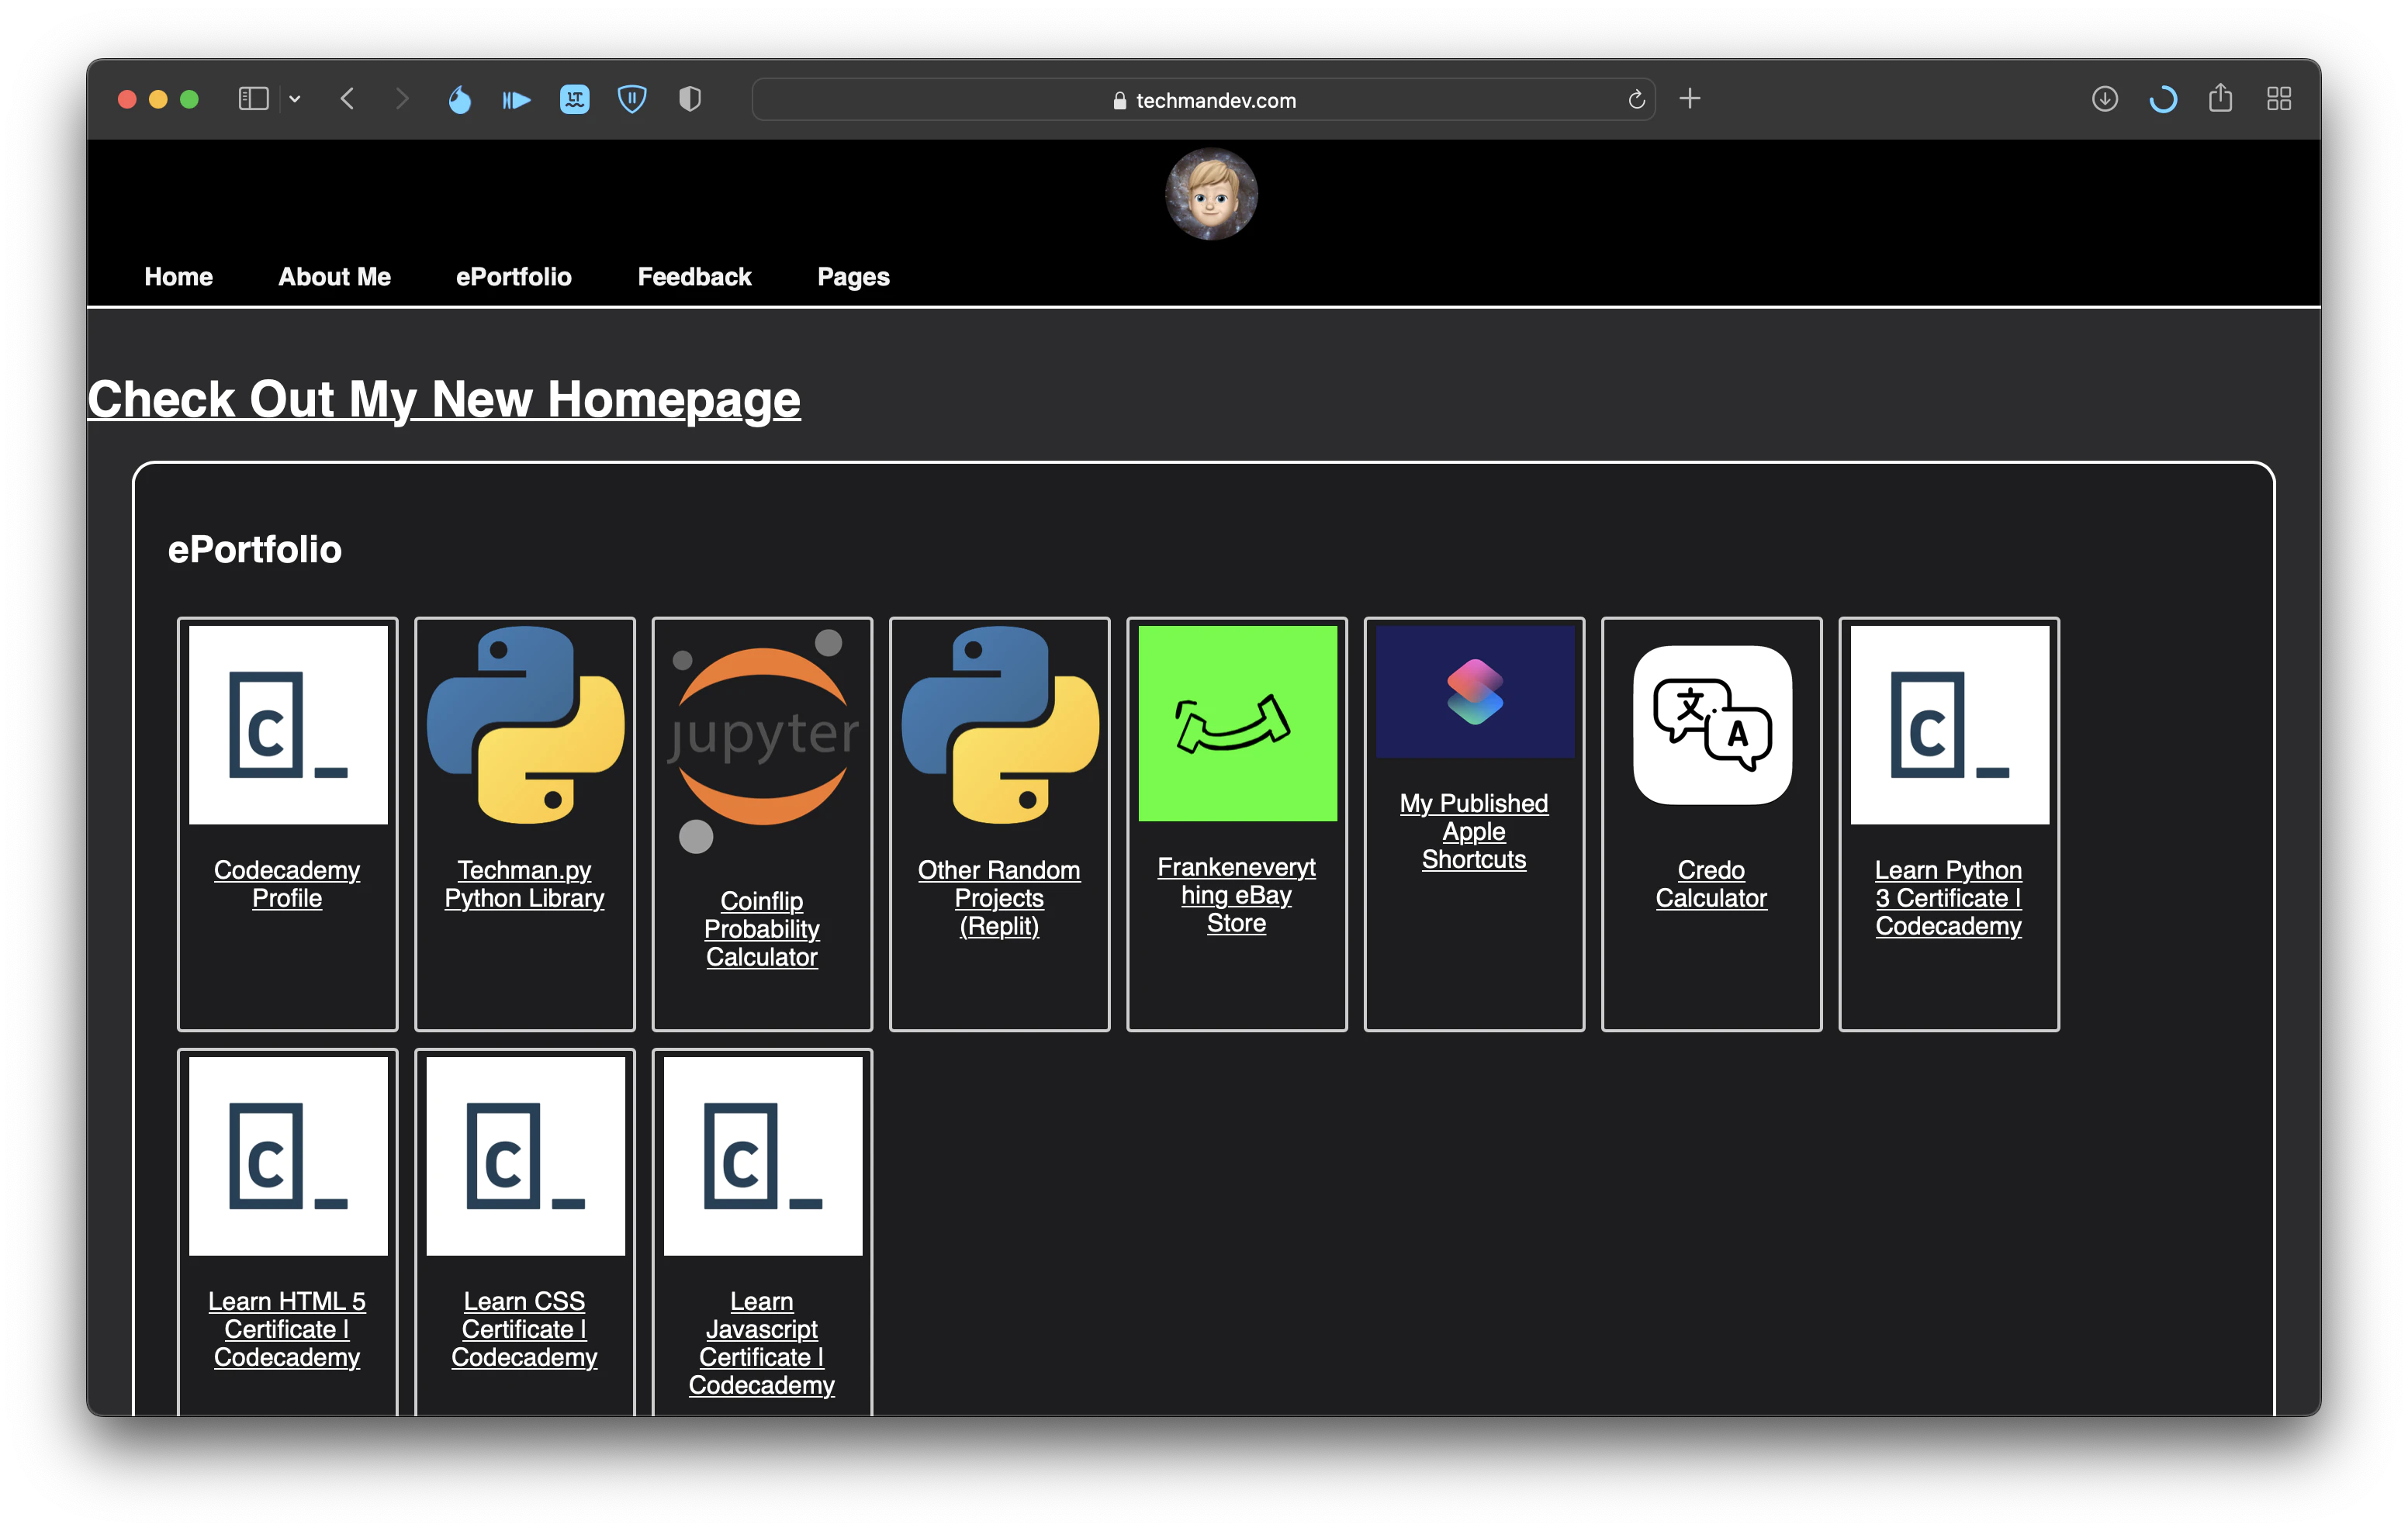The width and height of the screenshot is (2408, 1531).
Task: Click the Bitwarden shield extension icon
Action: click(632, 99)
